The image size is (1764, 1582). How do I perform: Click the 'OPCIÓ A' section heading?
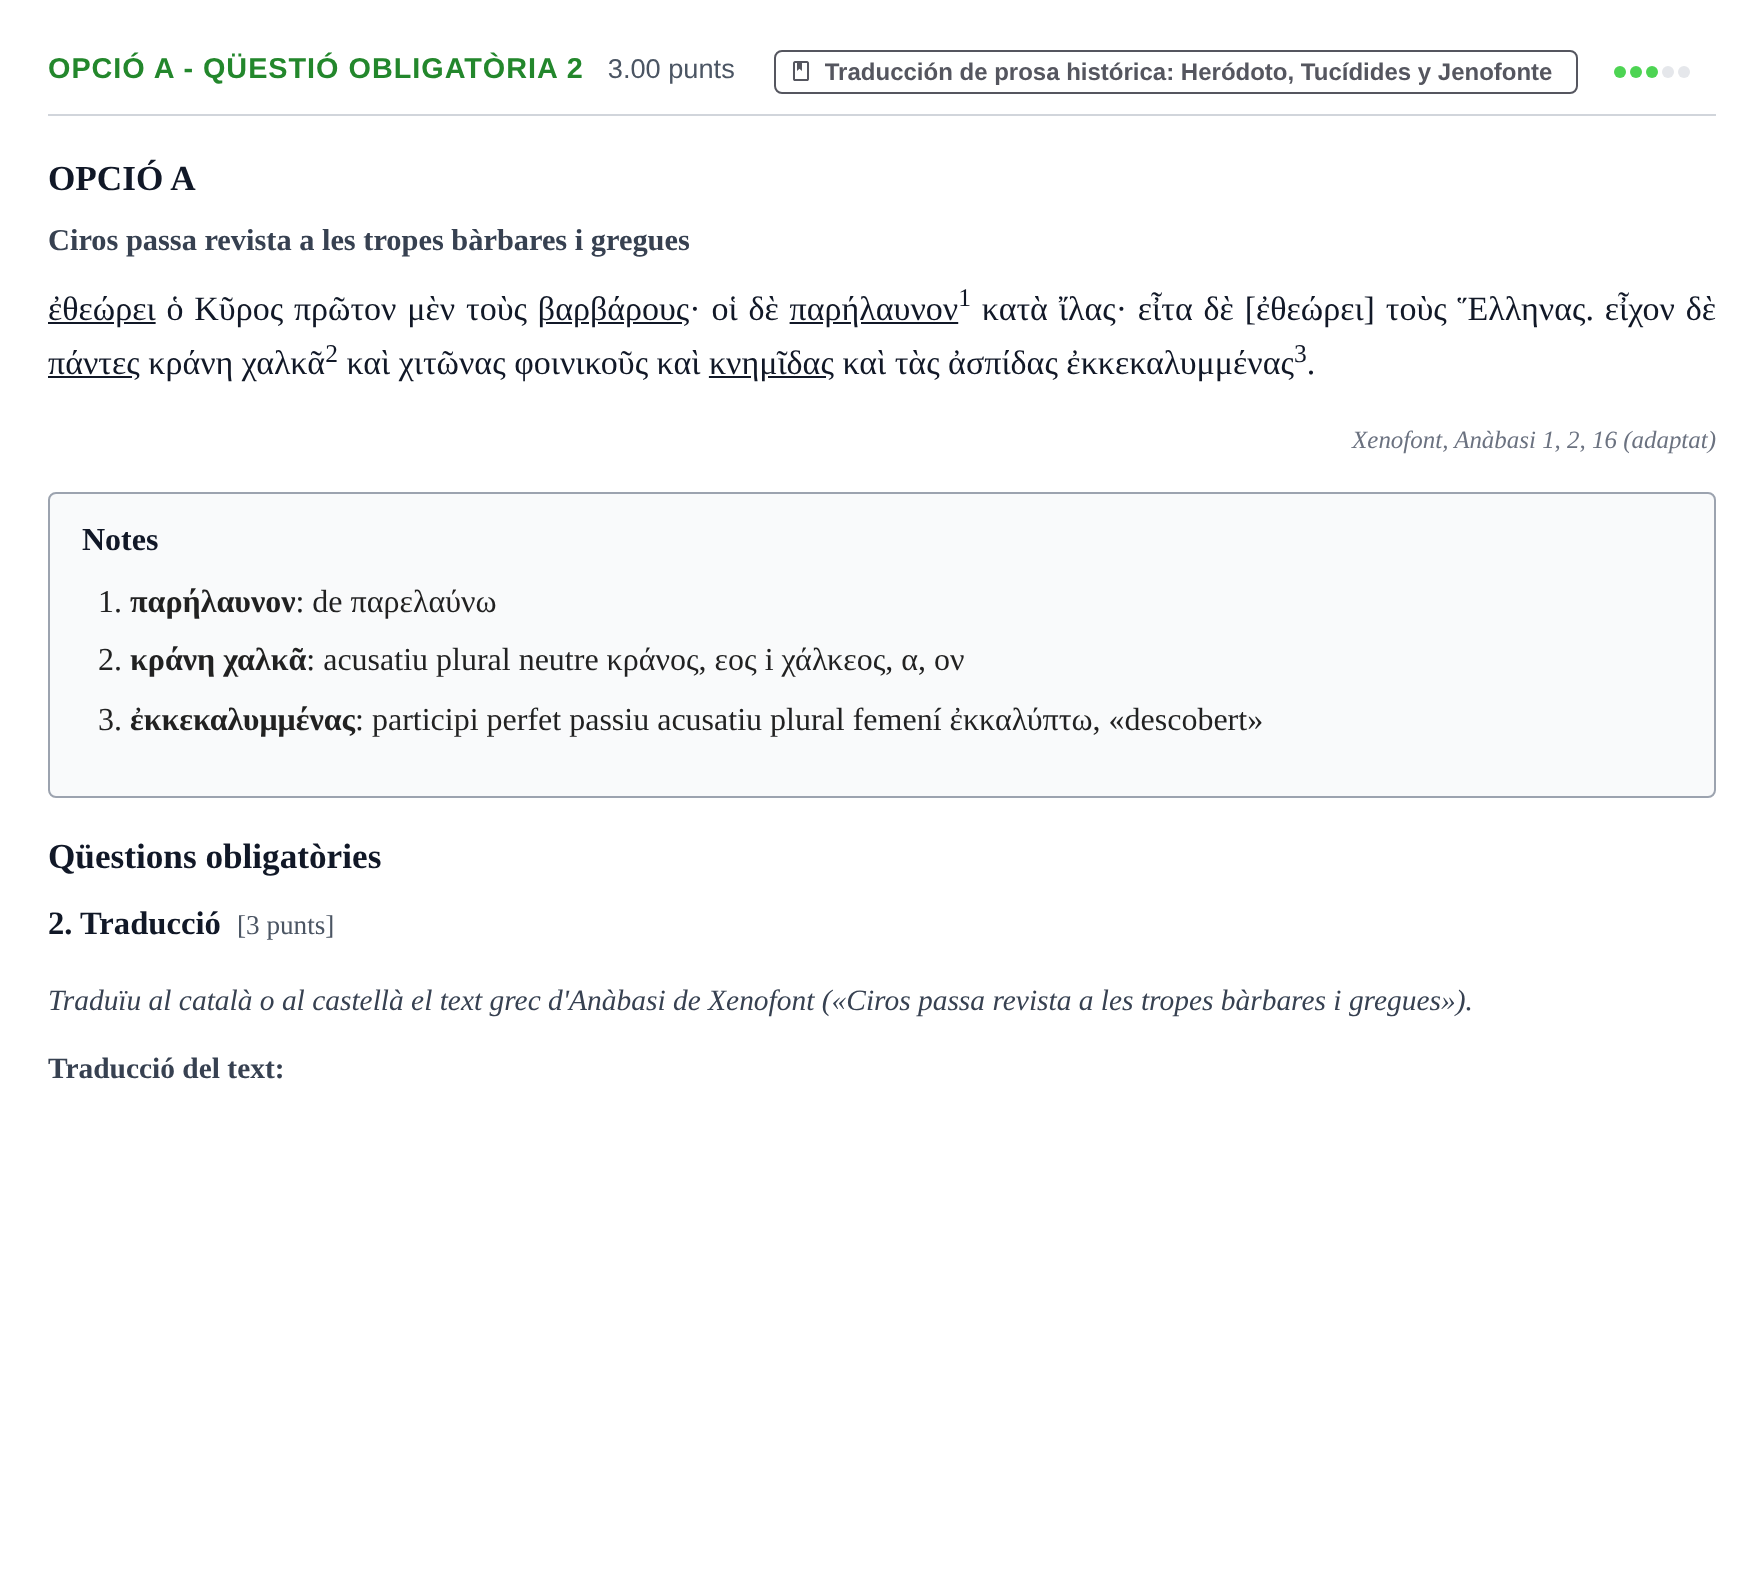coord(122,179)
